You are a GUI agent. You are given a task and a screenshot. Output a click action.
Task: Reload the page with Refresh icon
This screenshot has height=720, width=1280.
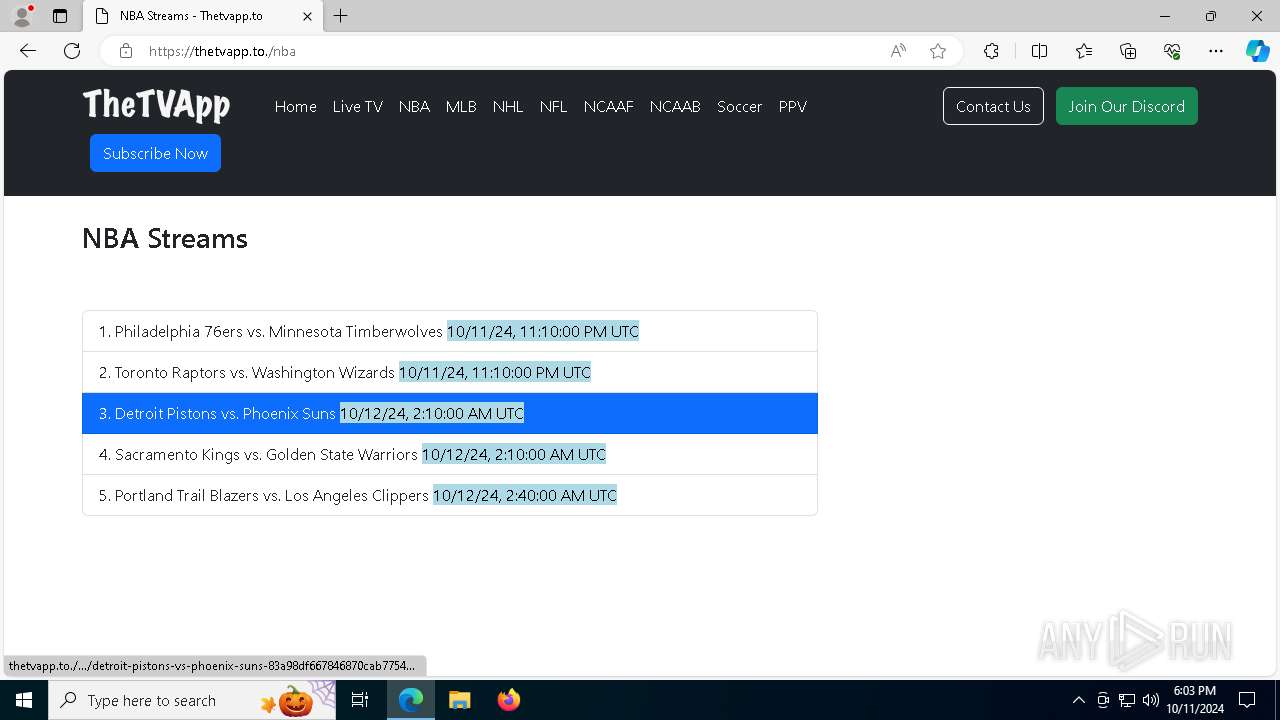(x=72, y=51)
